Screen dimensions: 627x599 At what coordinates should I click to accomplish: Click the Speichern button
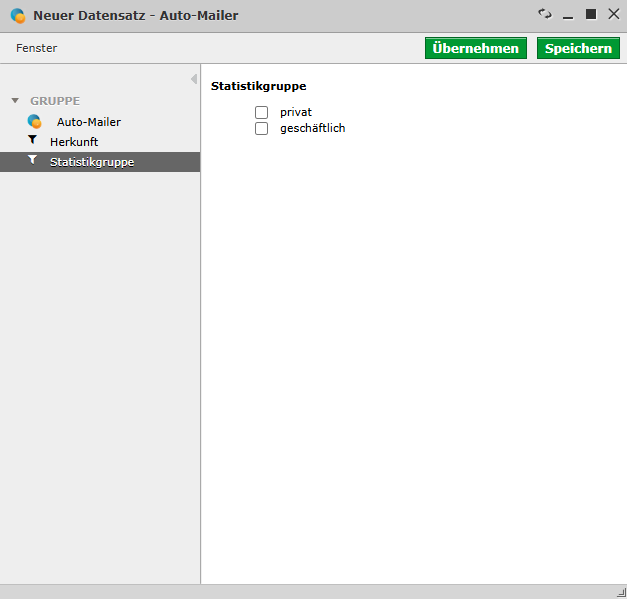click(x=578, y=48)
